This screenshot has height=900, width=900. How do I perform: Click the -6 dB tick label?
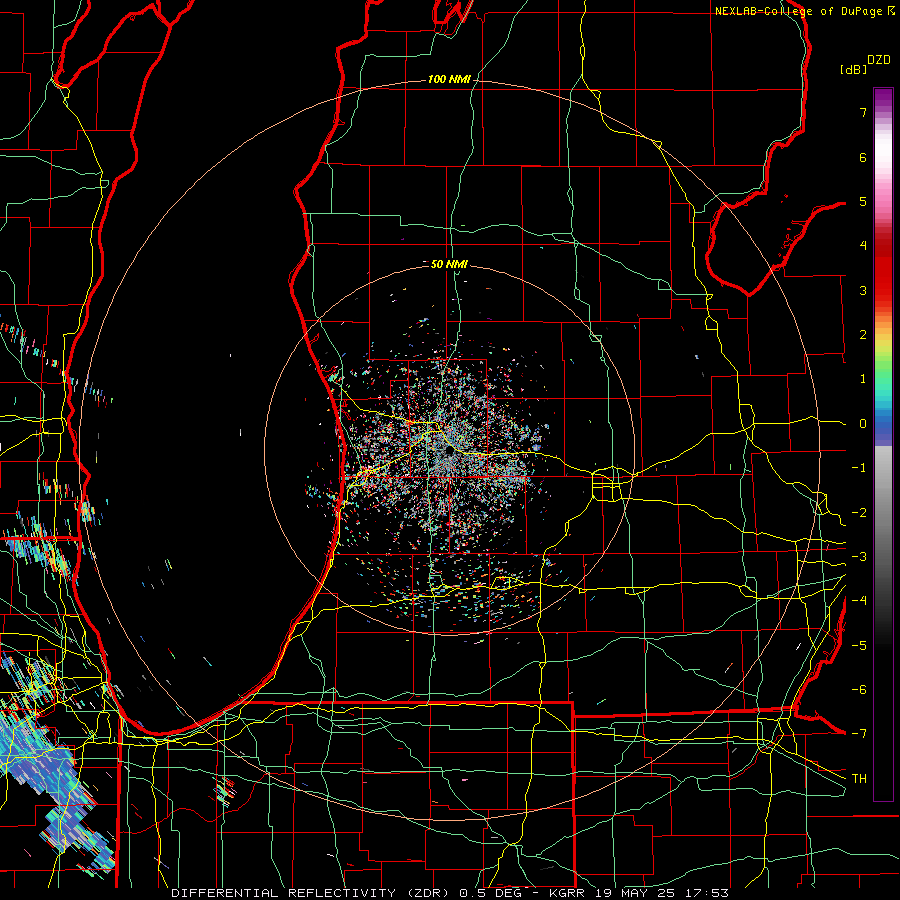(859, 689)
